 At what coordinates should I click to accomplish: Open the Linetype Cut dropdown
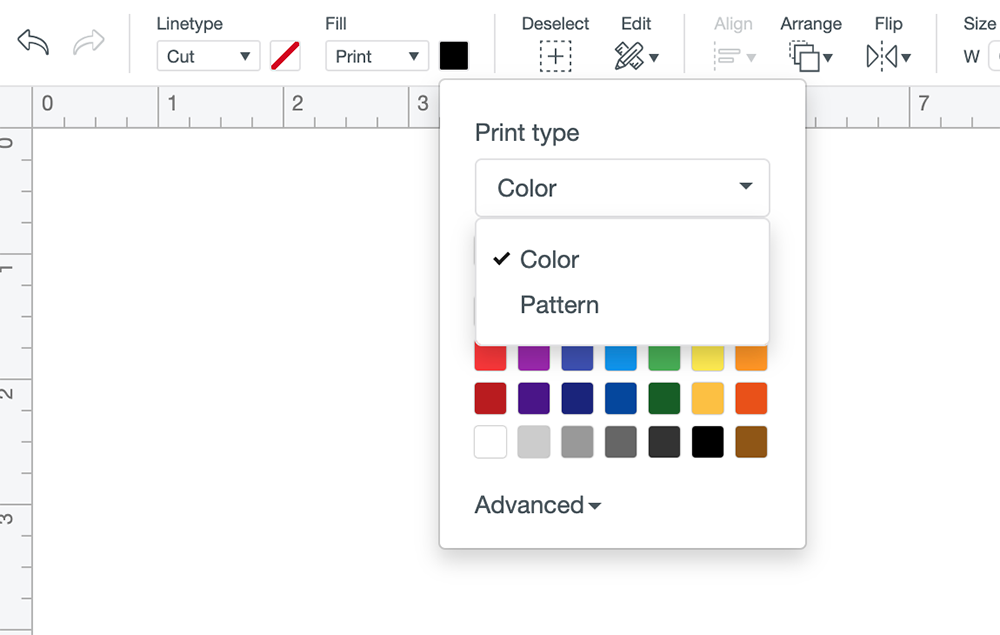(x=209, y=56)
